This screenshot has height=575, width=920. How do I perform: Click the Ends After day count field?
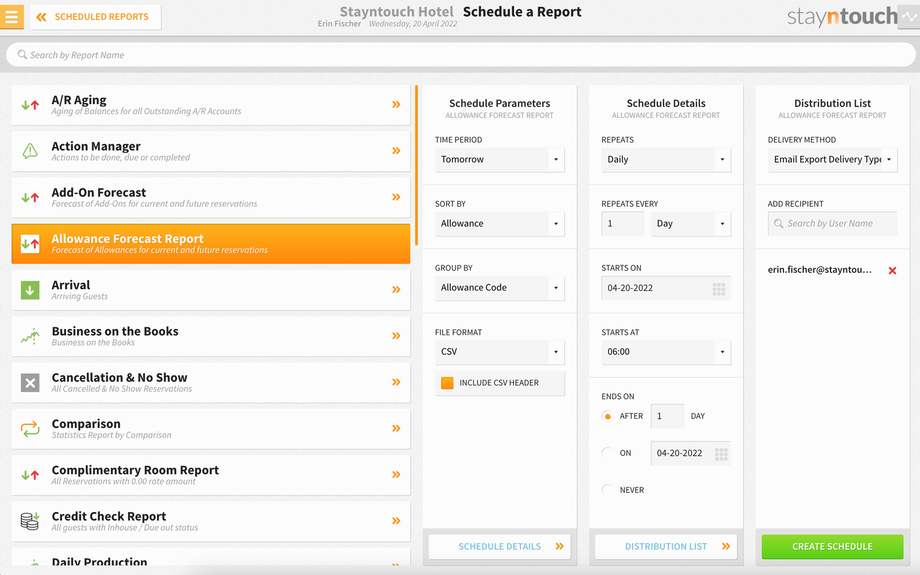coord(668,416)
